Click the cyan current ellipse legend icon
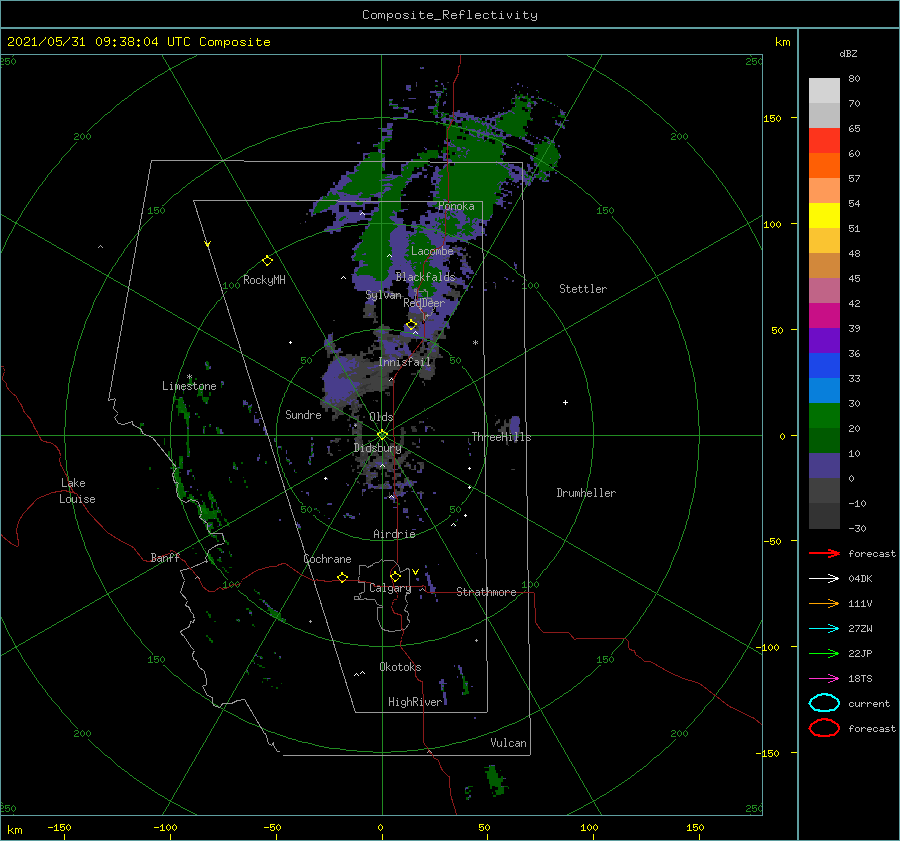This screenshot has width=900, height=841. [x=824, y=703]
